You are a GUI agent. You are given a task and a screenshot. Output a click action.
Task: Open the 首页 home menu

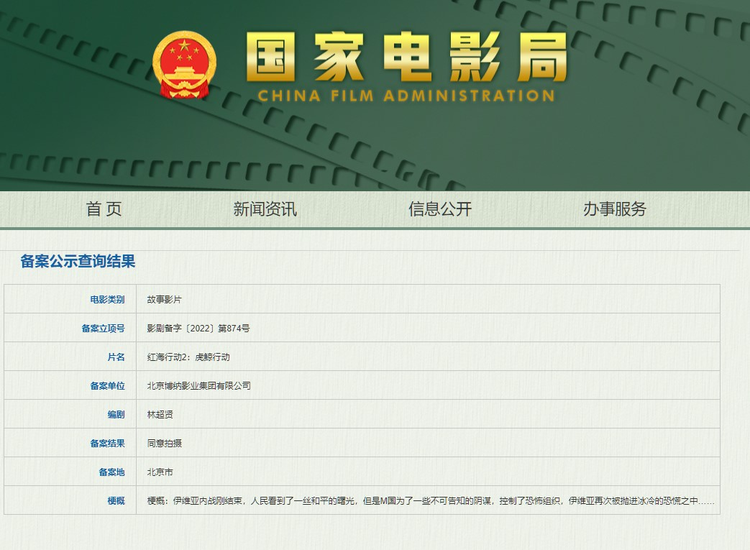point(104,209)
